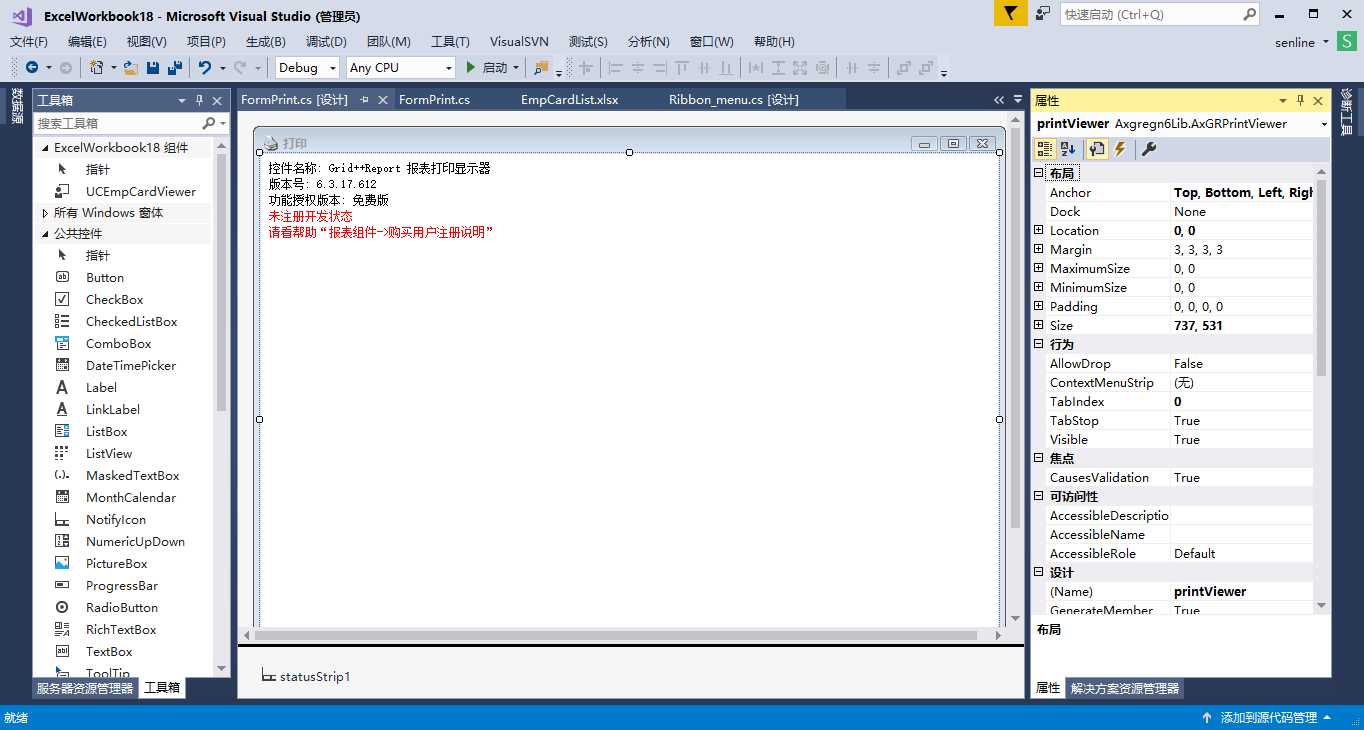This screenshot has height=730, width=1364.
Task: Collapse the 公共控件 toolbox group
Action: pos(45,233)
